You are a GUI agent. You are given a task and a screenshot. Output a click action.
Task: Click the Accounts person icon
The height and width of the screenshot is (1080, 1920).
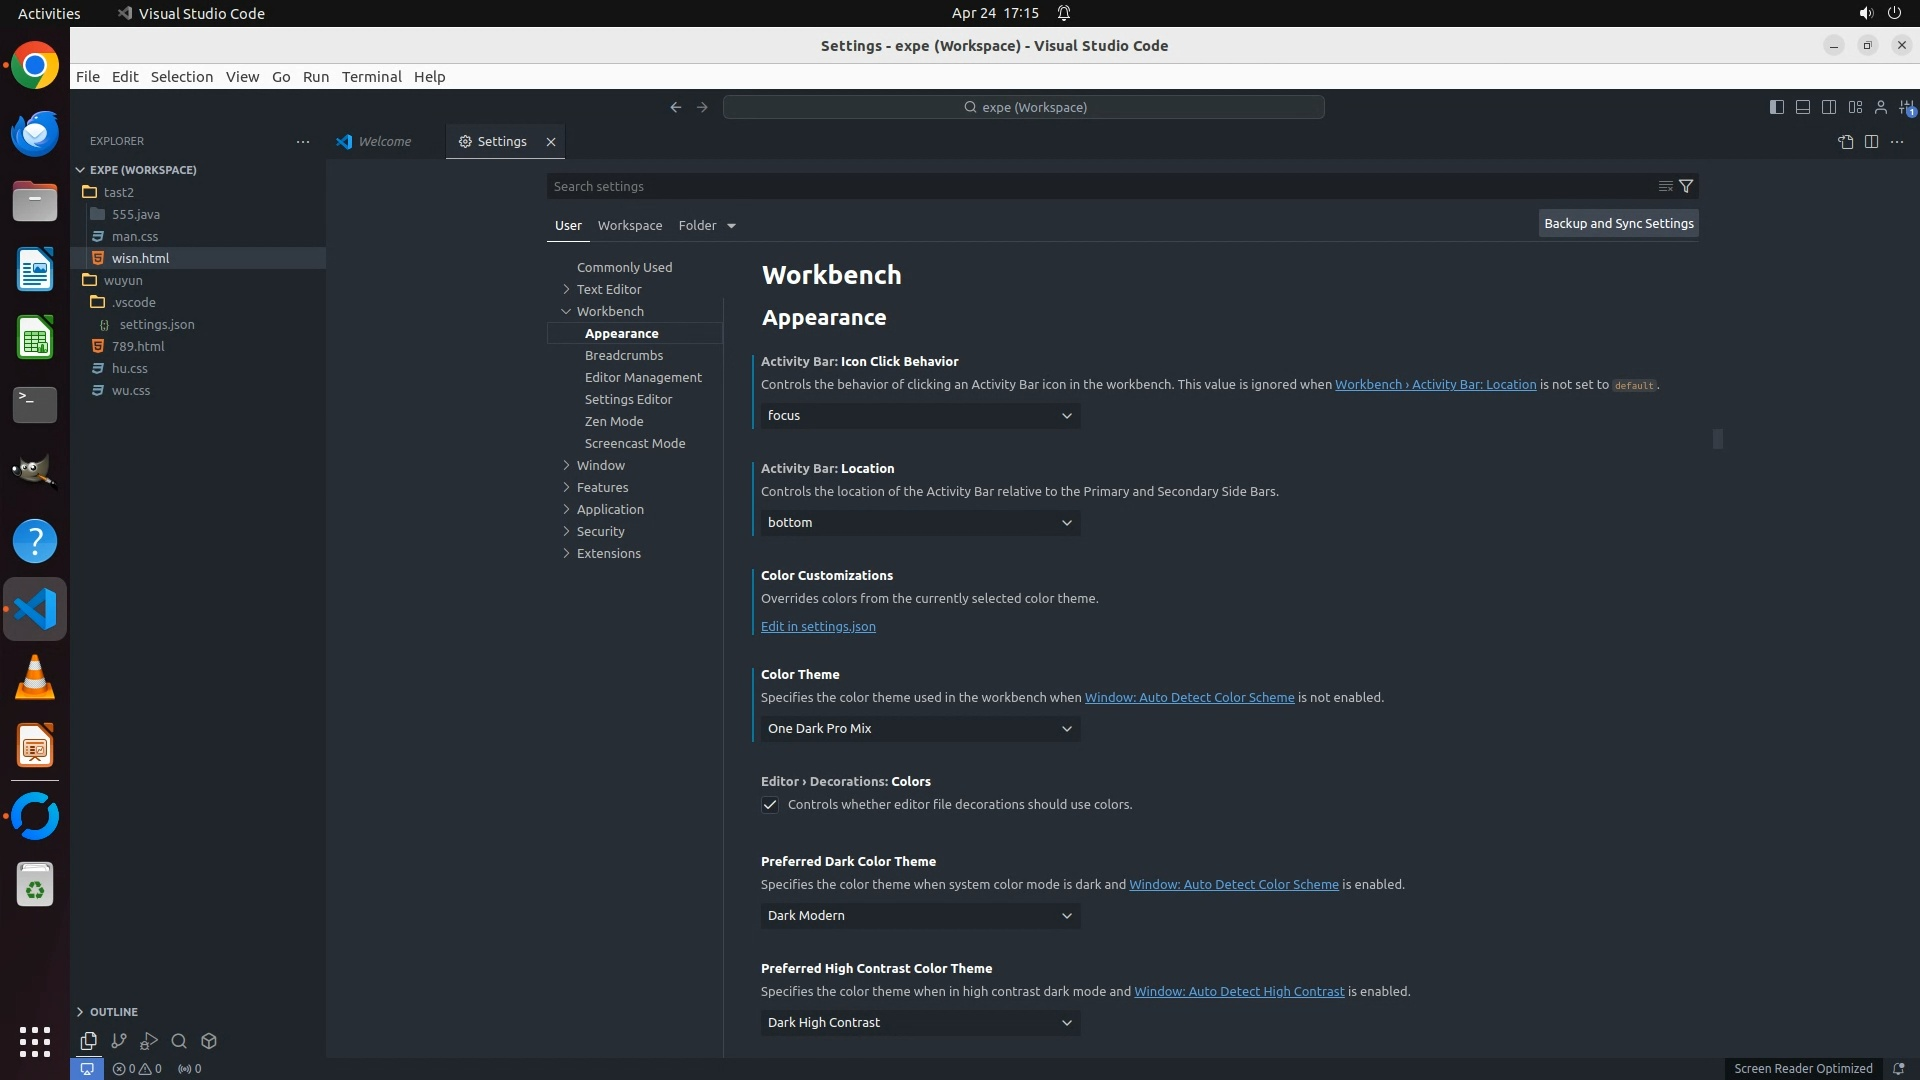pos(1881,107)
